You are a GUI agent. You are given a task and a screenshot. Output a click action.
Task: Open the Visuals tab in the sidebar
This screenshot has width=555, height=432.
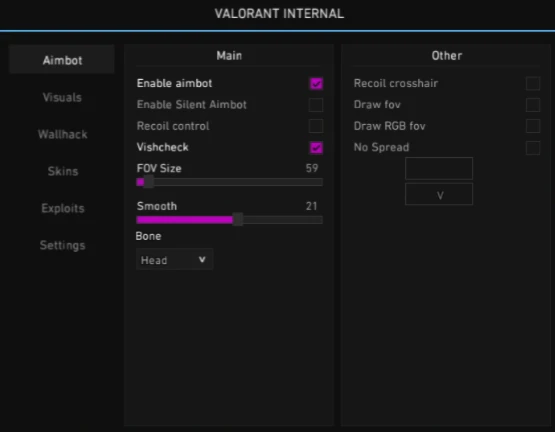[x=62, y=97]
